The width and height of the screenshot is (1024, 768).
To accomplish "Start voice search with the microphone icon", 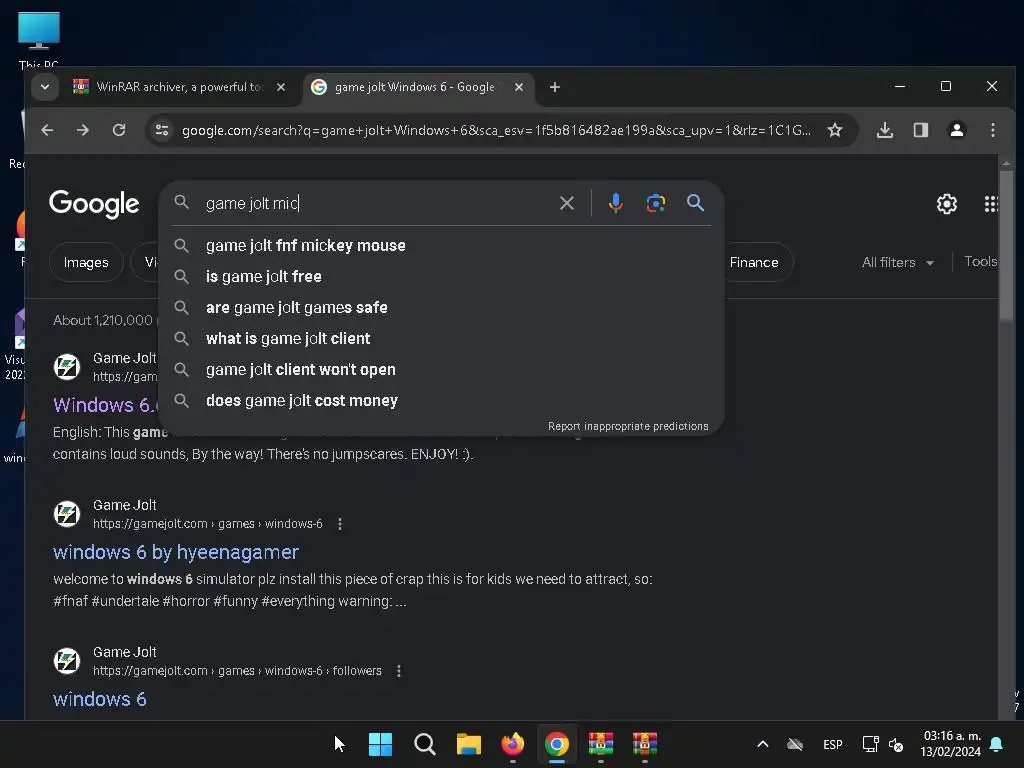I will click(615, 203).
